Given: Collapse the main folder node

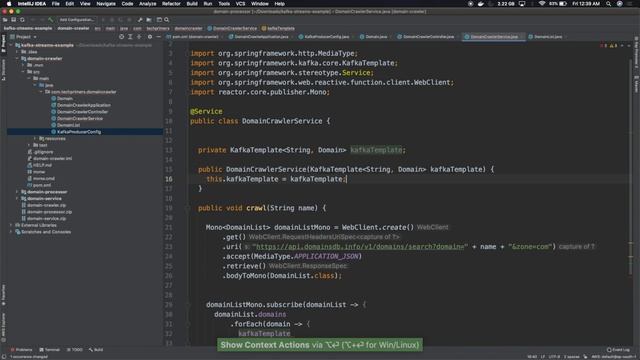Looking at the screenshot, I should (29, 78).
